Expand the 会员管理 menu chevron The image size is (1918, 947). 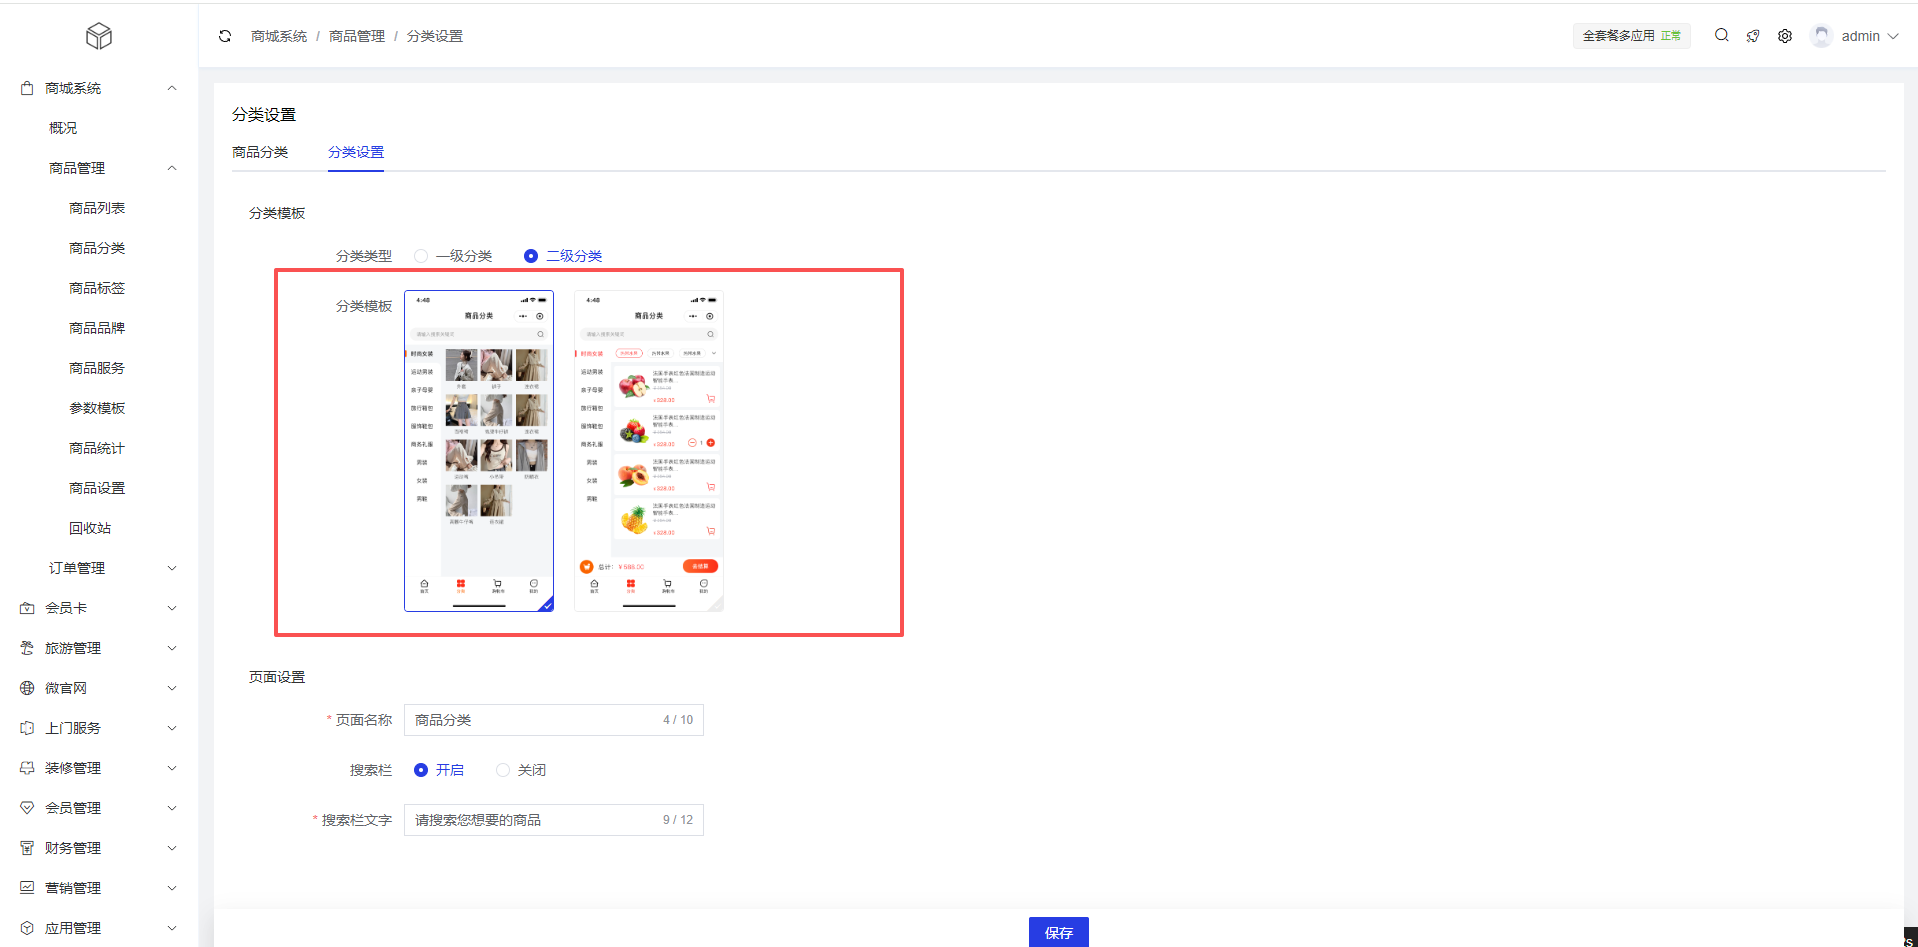click(x=172, y=808)
